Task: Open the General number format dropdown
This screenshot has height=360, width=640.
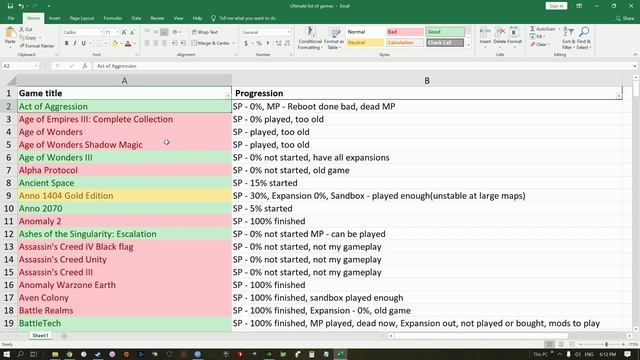Action: (x=289, y=32)
